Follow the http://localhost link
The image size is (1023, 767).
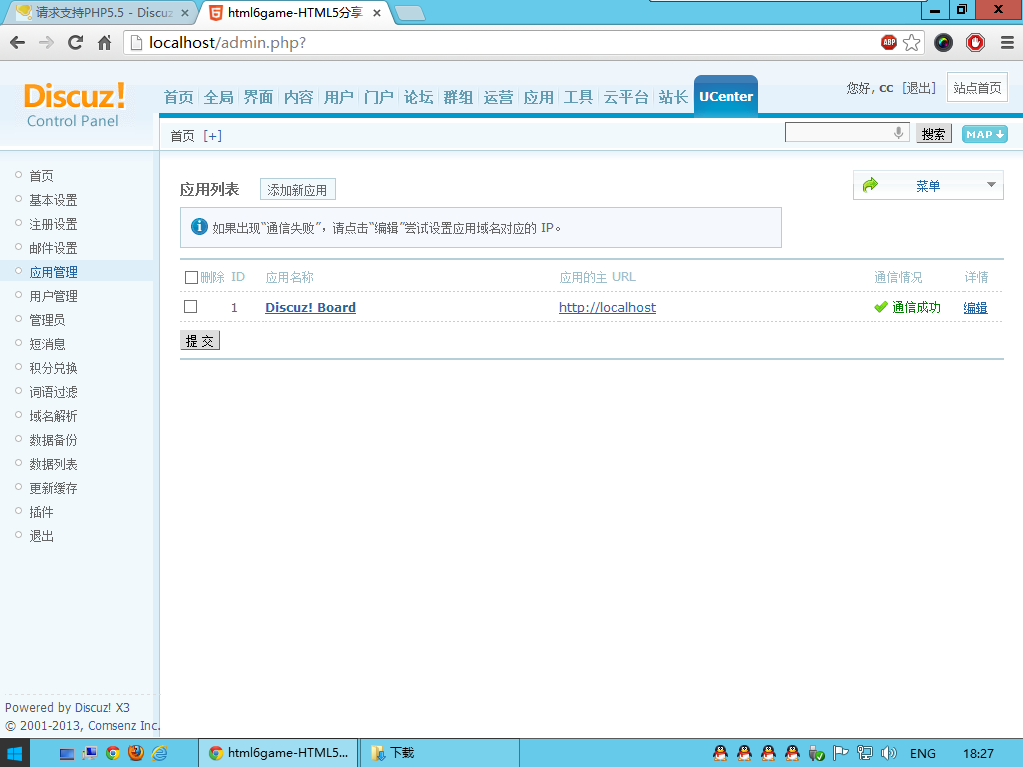[x=607, y=307]
